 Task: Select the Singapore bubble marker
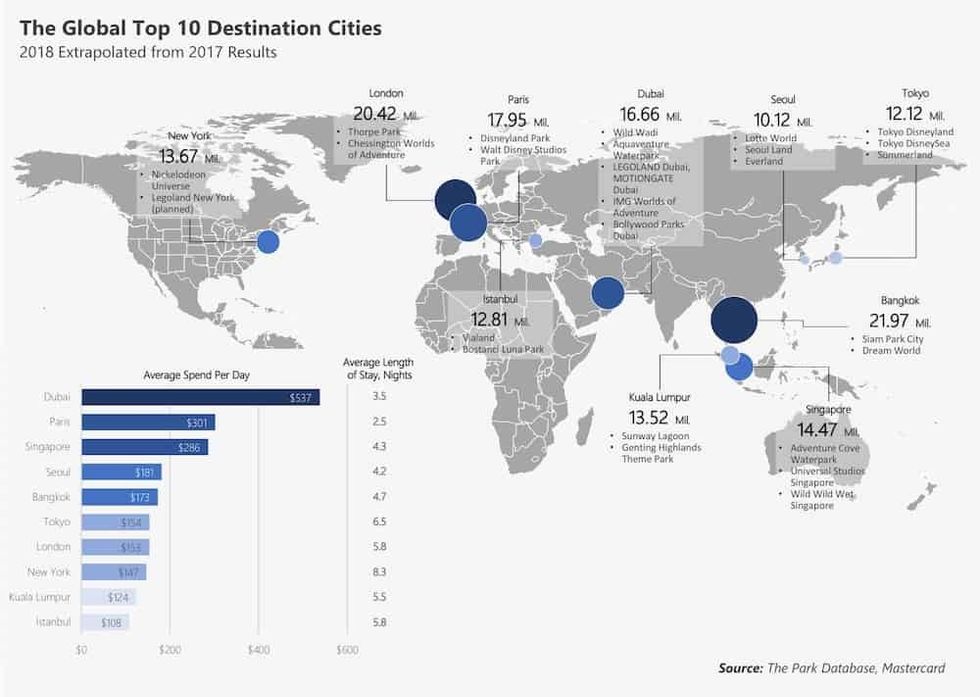click(738, 367)
